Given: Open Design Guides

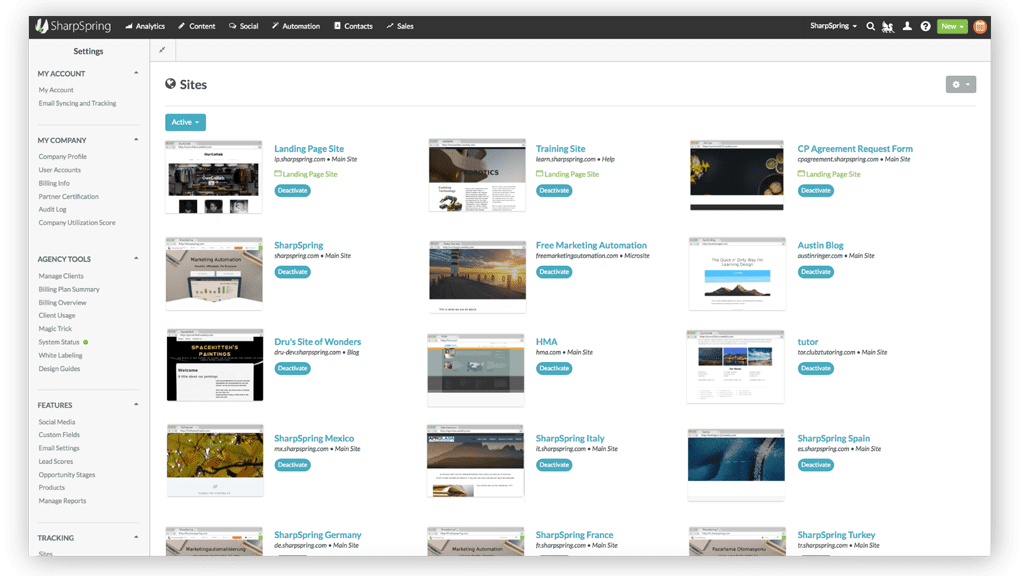Looking at the screenshot, I should 59,368.
